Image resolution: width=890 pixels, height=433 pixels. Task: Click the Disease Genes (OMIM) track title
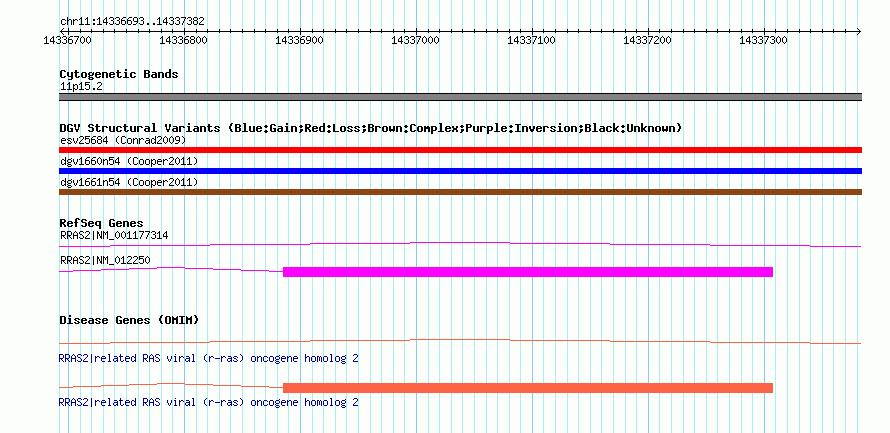click(129, 320)
